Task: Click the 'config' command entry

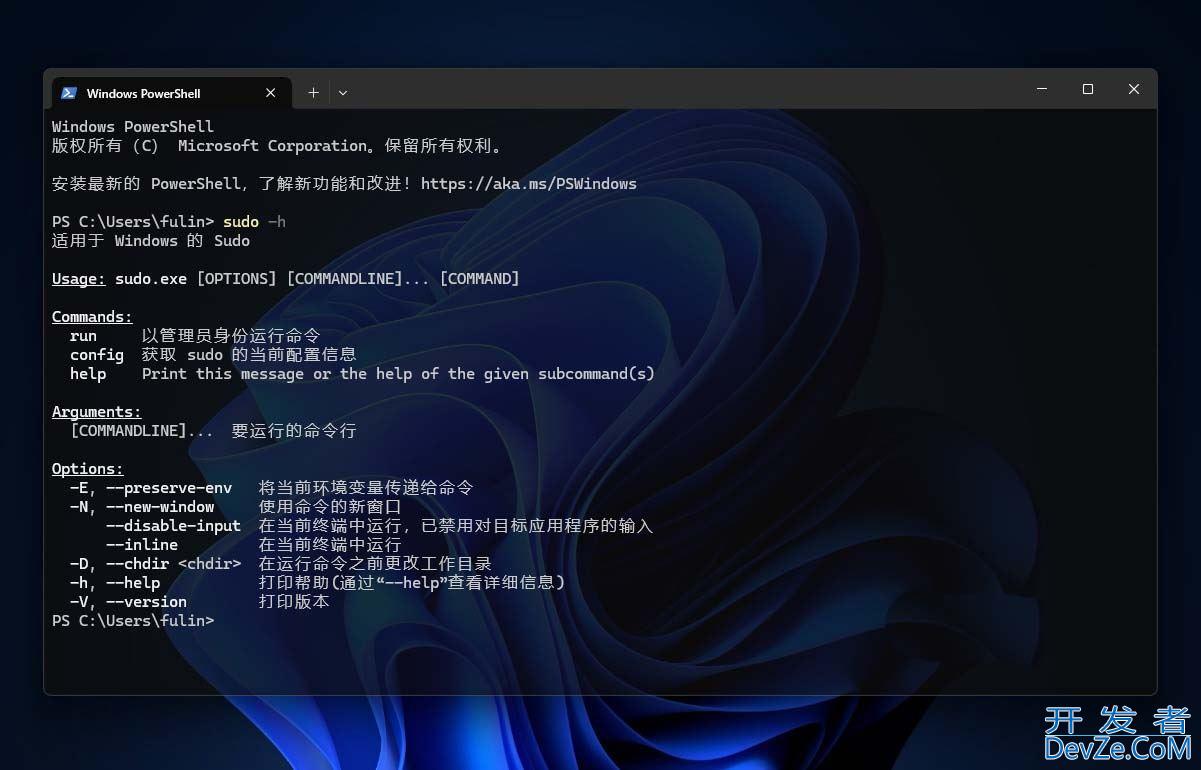Action: click(x=97, y=355)
